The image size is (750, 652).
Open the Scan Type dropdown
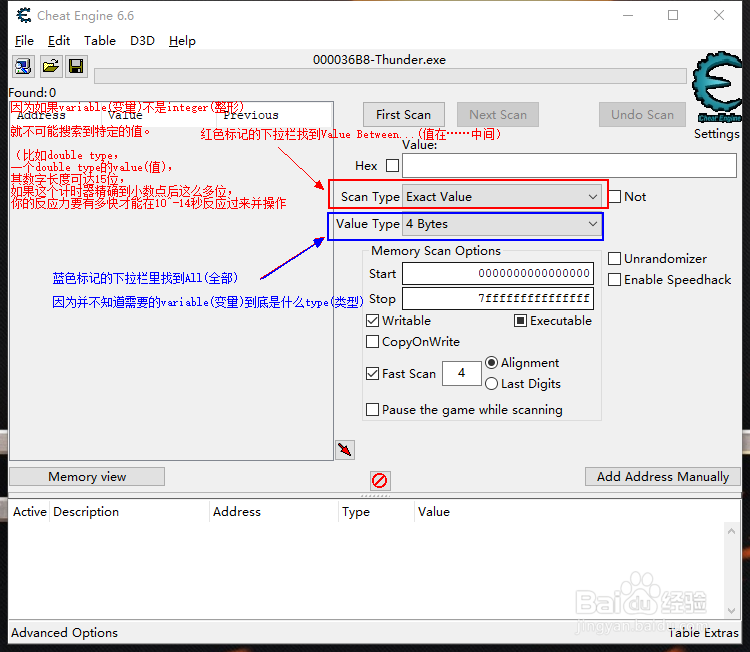502,197
